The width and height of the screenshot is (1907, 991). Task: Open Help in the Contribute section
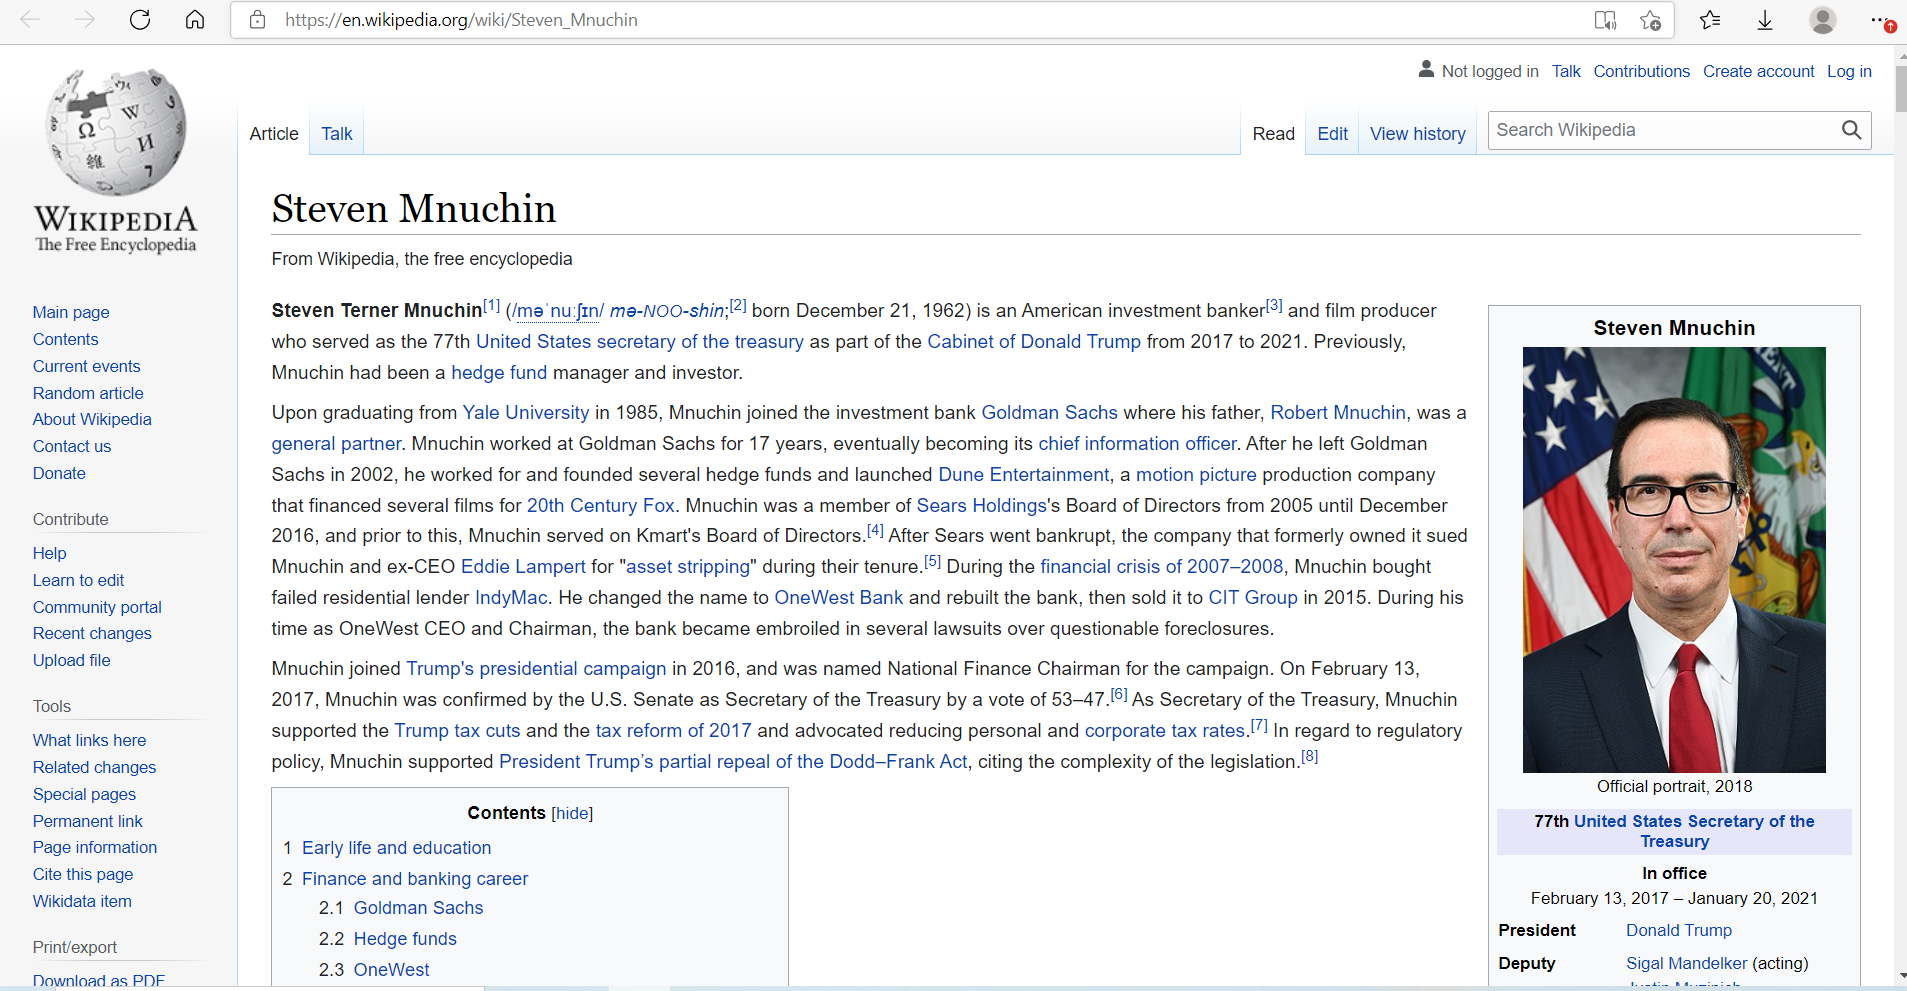click(50, 553)
